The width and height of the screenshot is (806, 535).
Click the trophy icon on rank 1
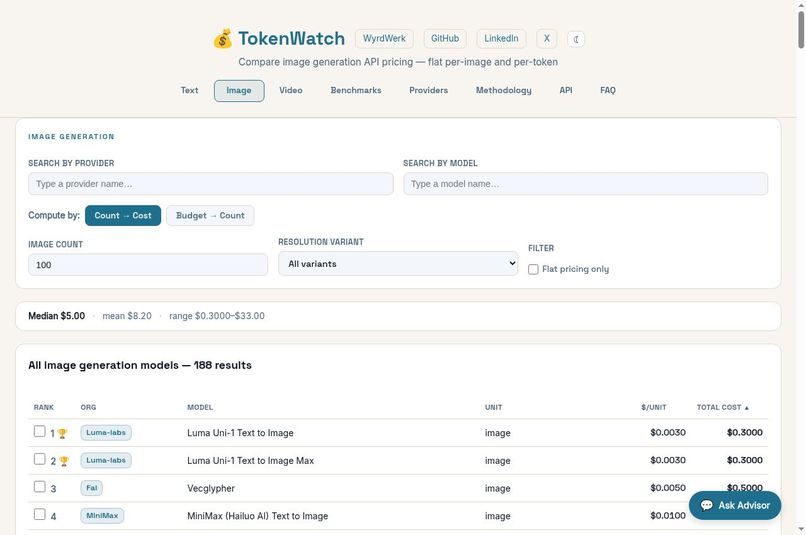pos(62,433)
